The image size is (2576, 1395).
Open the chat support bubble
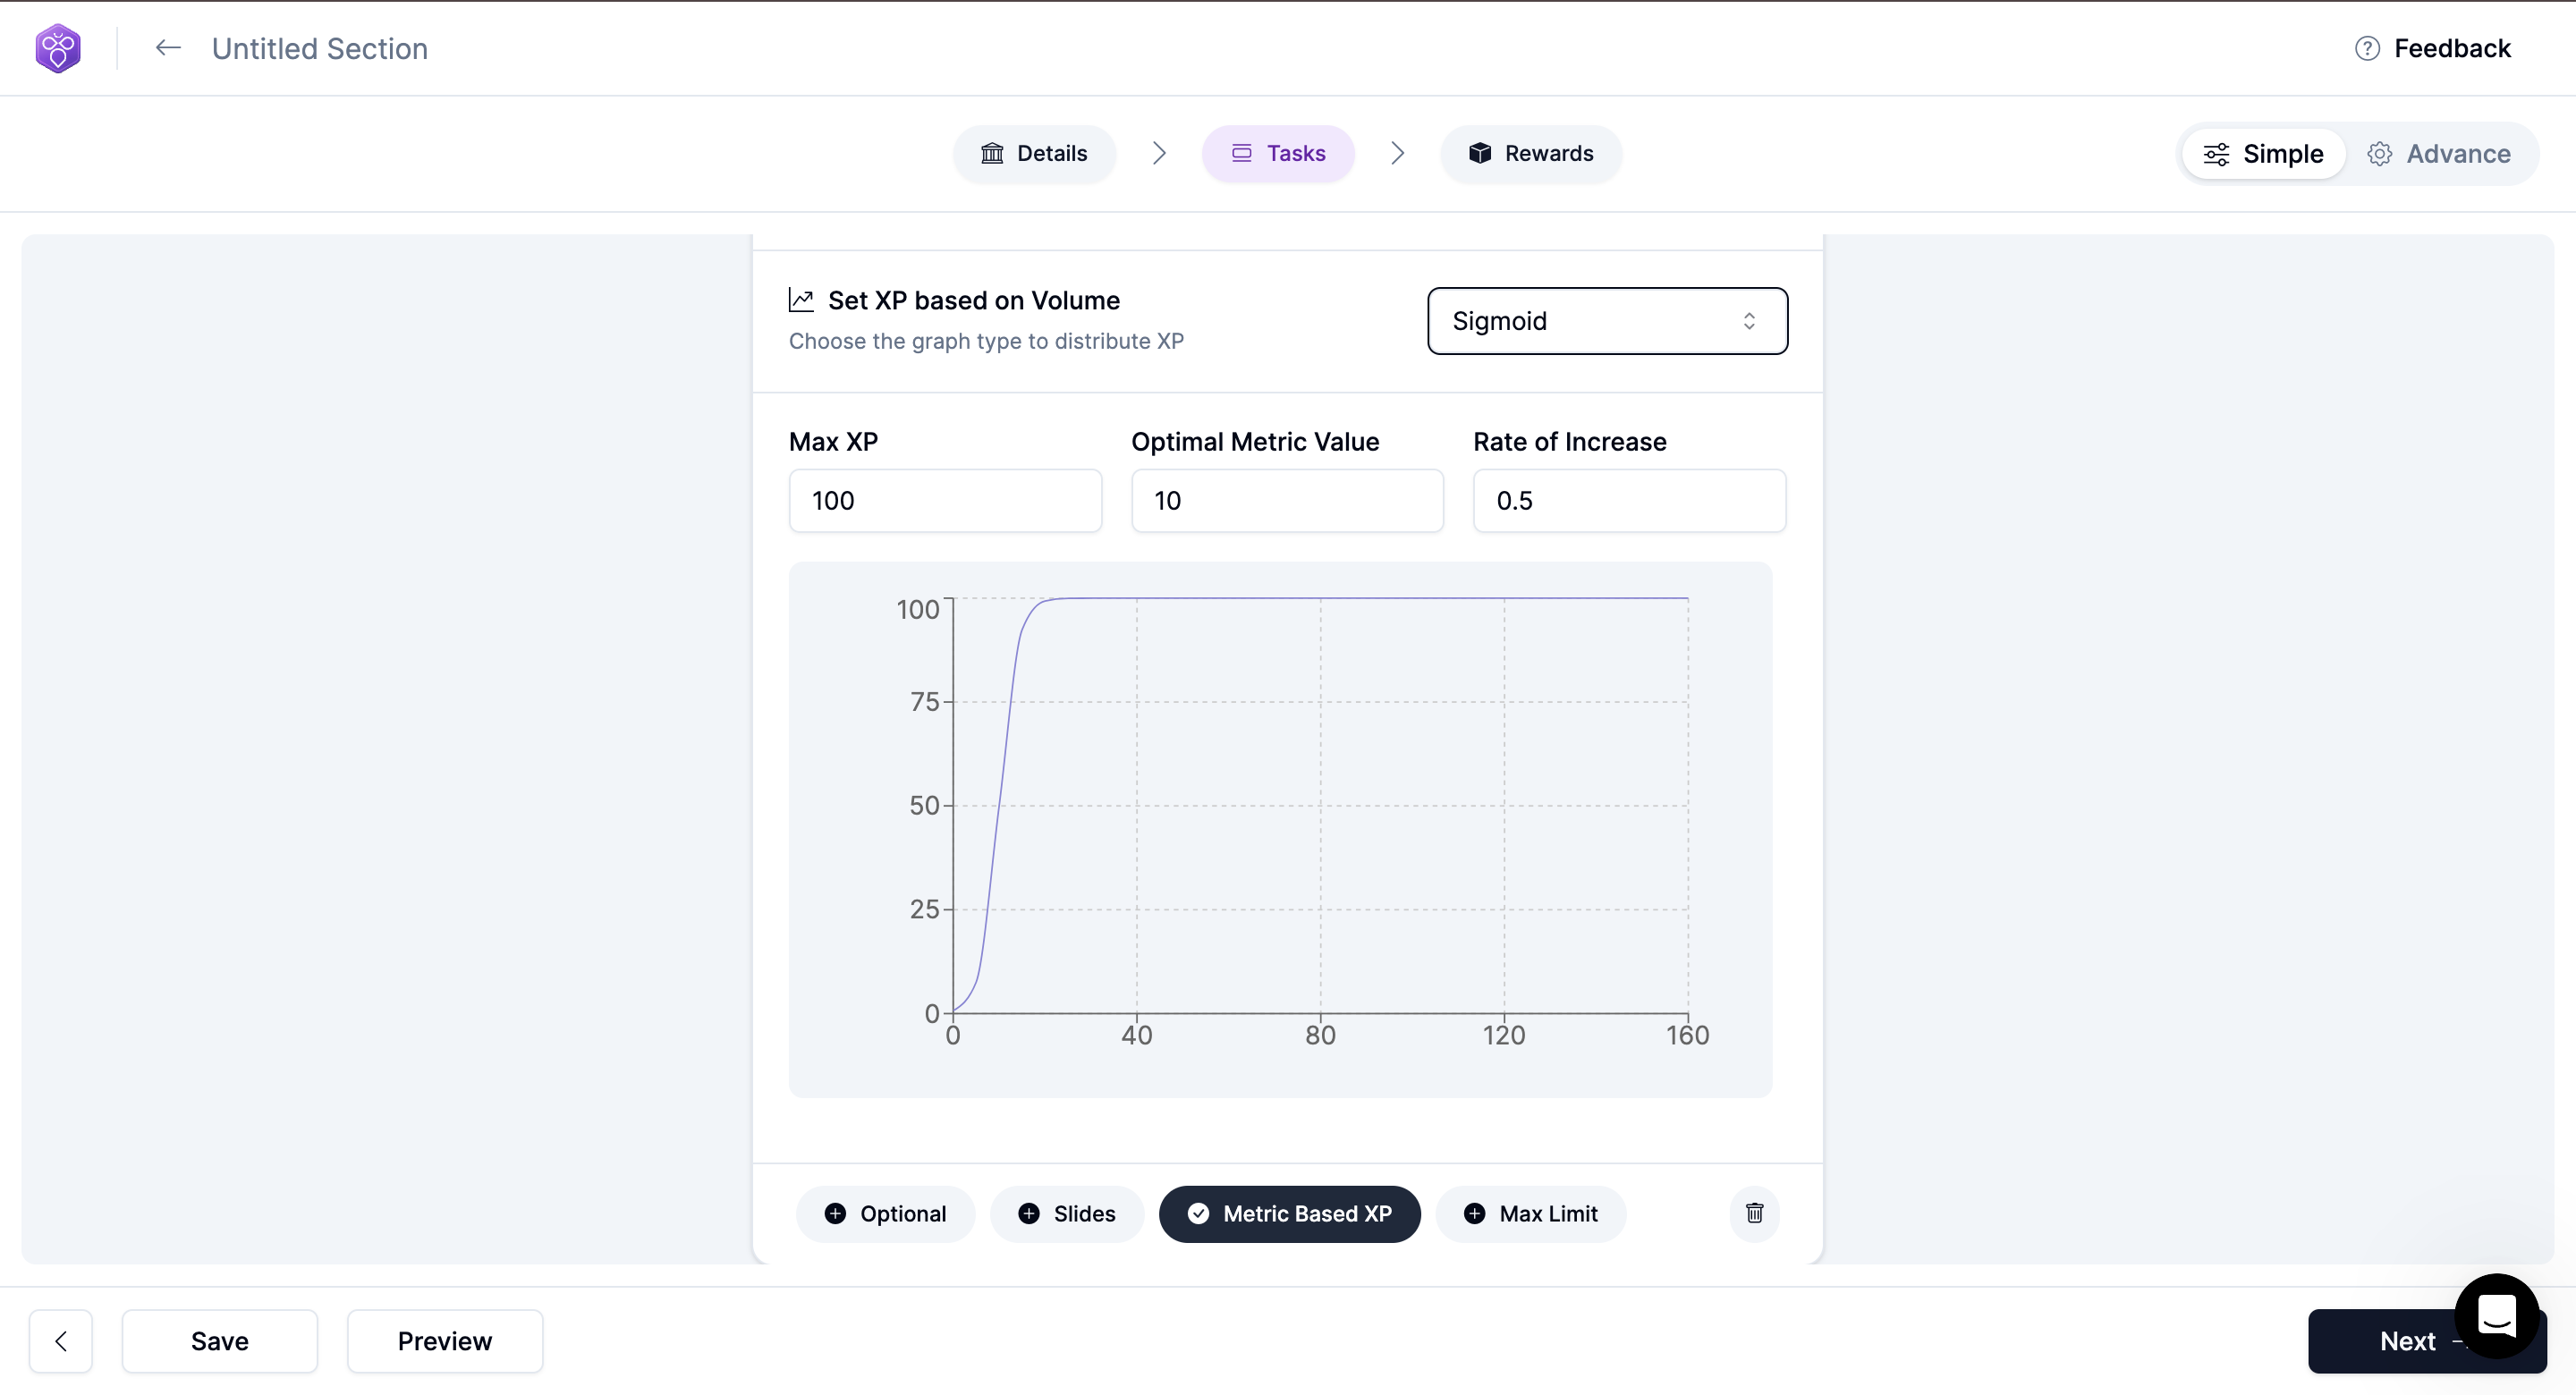2496,1315
